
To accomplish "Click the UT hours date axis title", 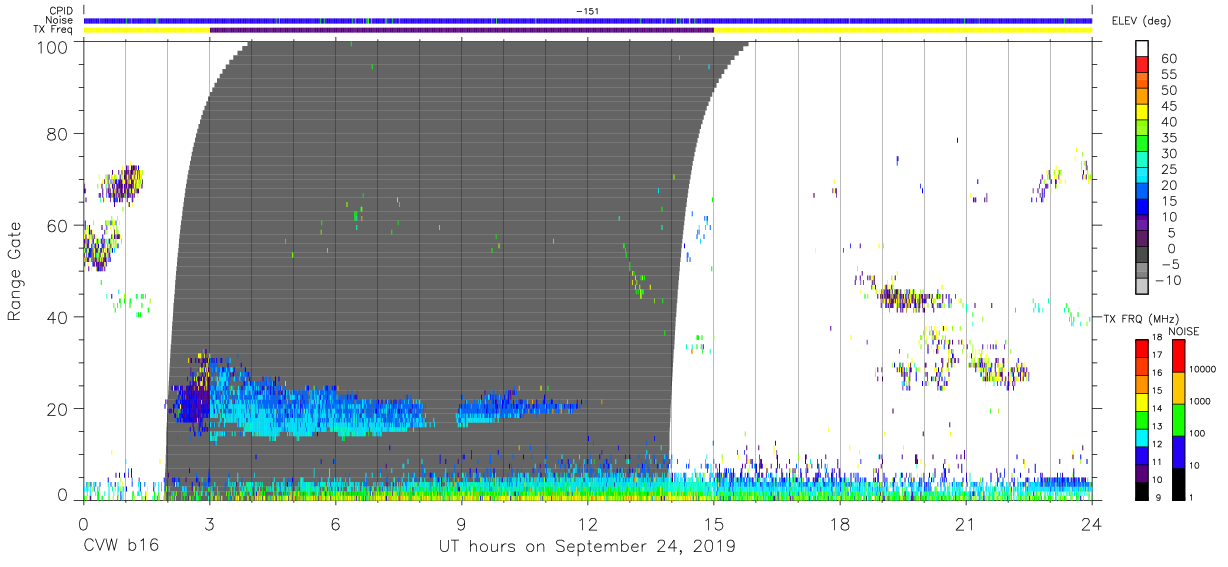I will (x=587, y=547).
